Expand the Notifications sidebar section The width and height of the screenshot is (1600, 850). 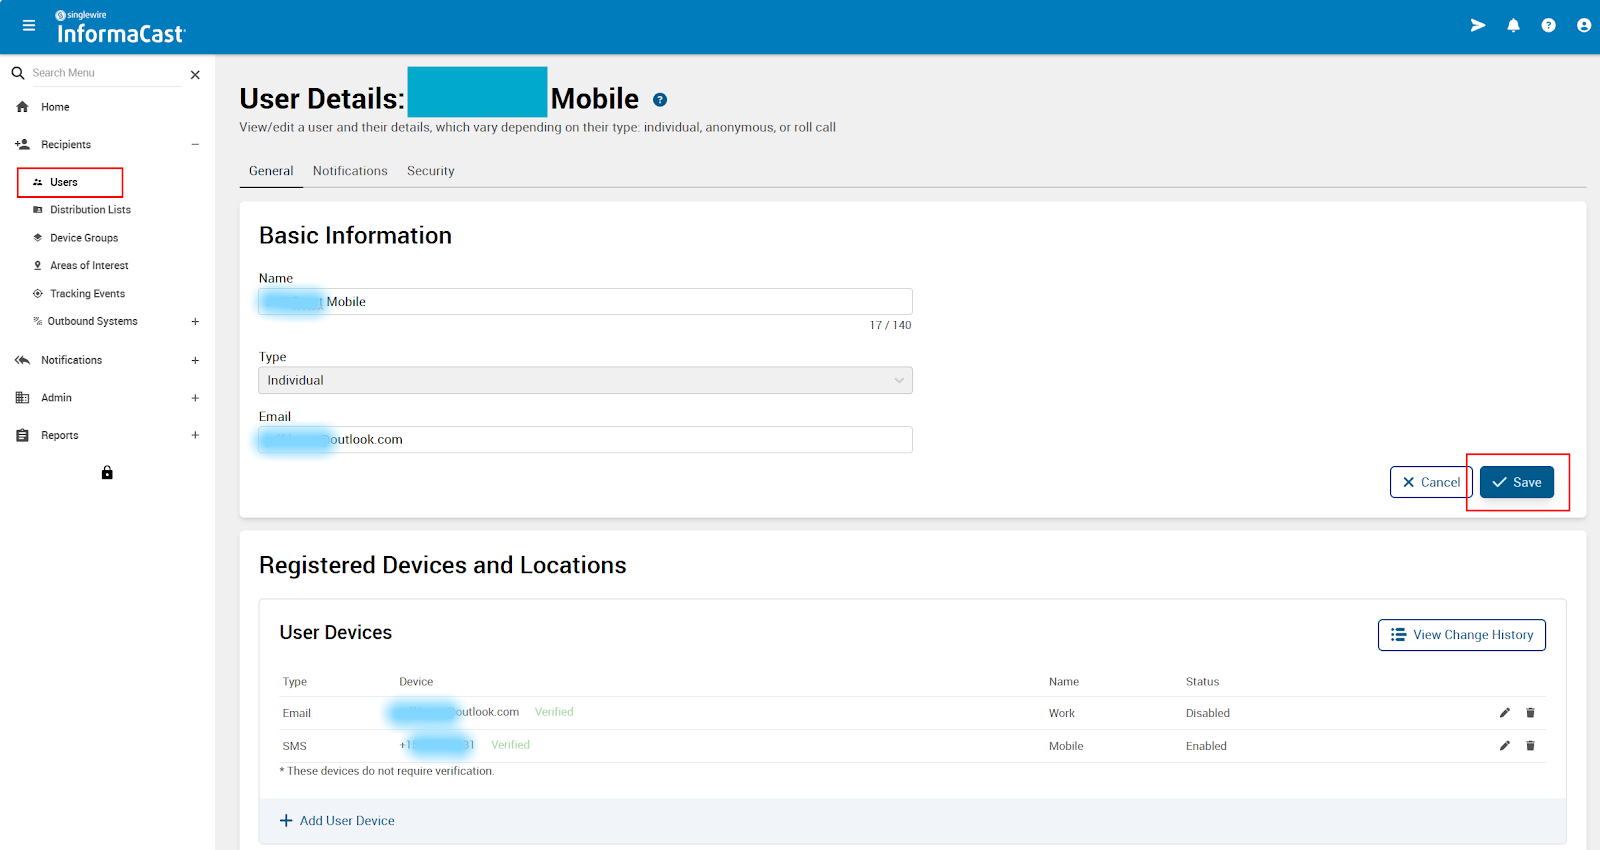coord(195,360)
